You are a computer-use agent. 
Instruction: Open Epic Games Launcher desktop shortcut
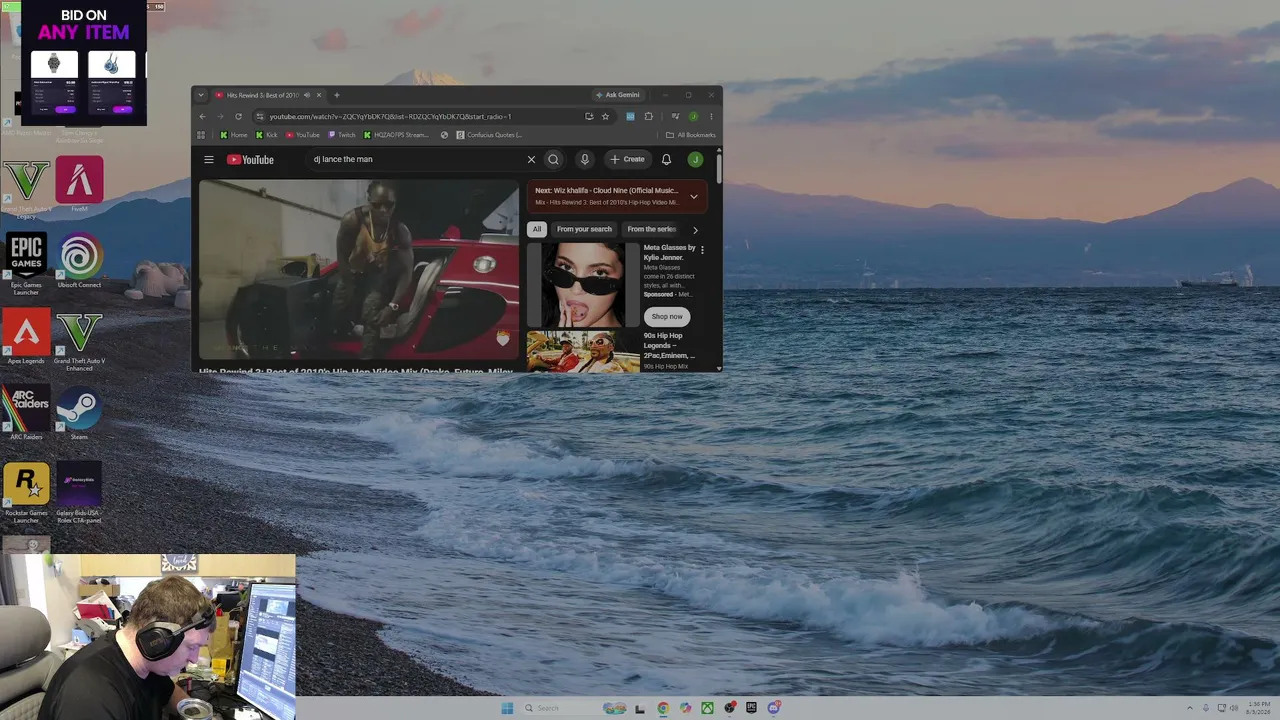(26, 263)
